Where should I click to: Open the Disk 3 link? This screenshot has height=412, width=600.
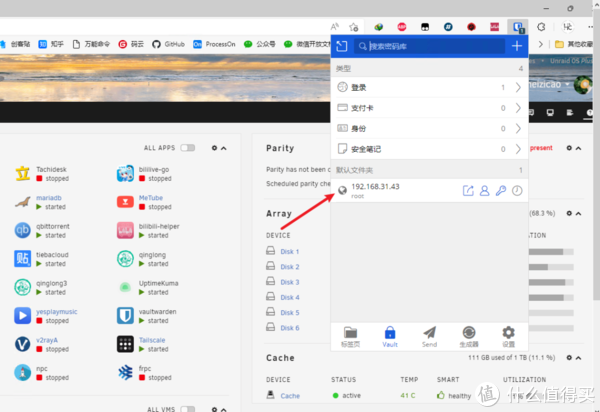coord(290,282)
